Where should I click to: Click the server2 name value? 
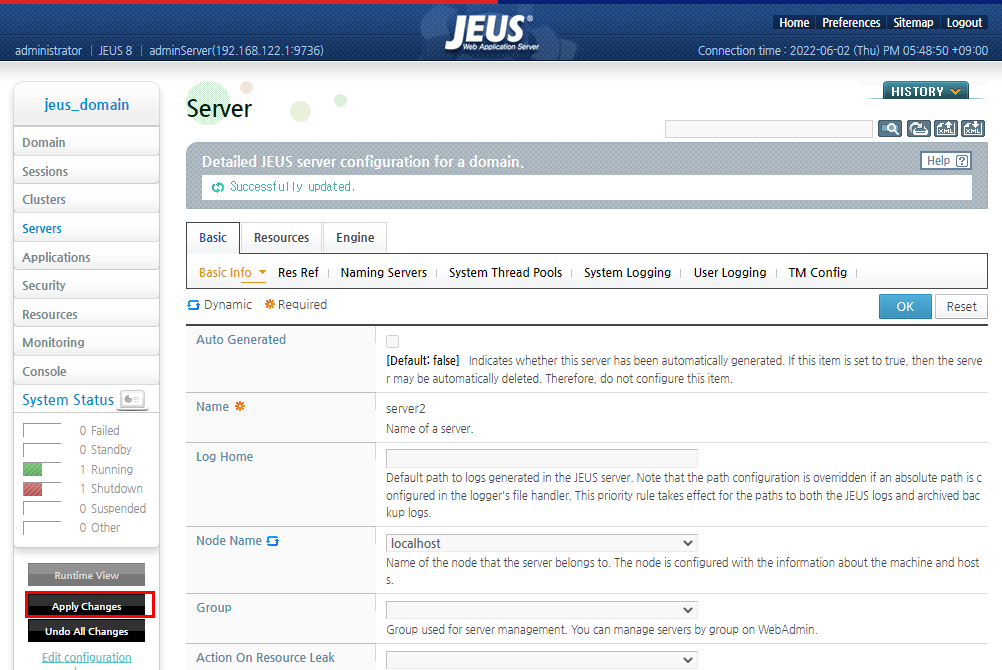tap(406, 409)
